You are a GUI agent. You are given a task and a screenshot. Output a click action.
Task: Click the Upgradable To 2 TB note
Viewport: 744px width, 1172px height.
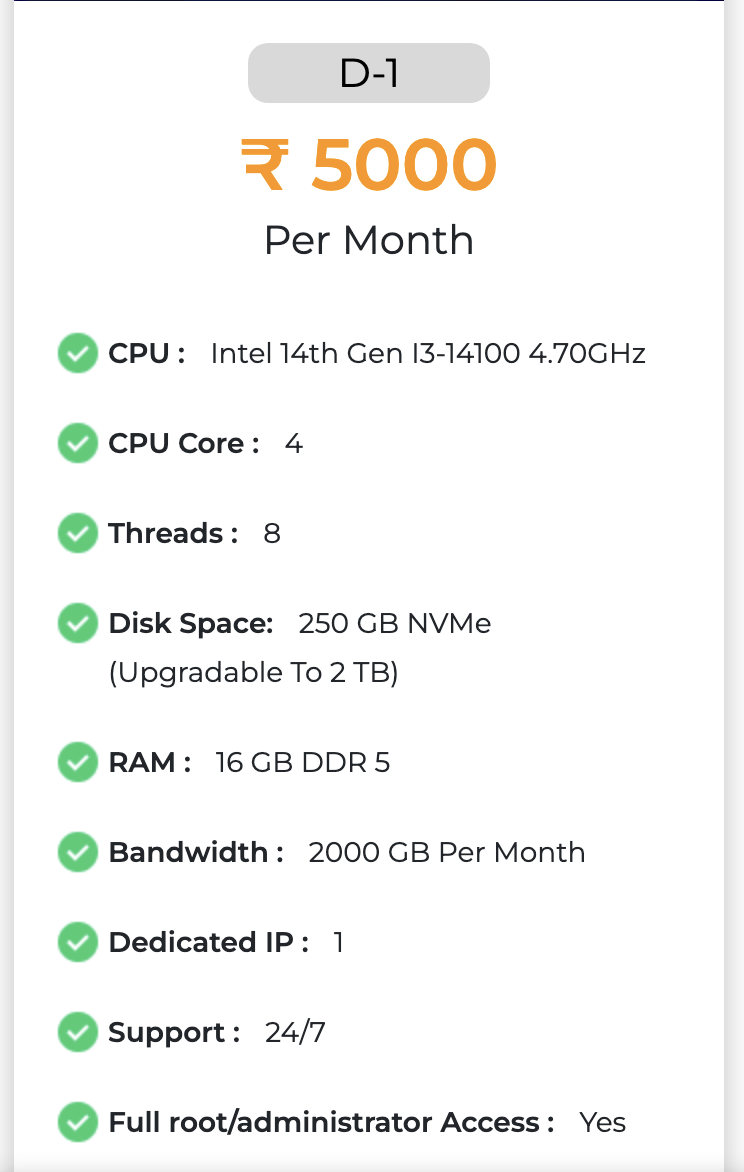[253, 673]
